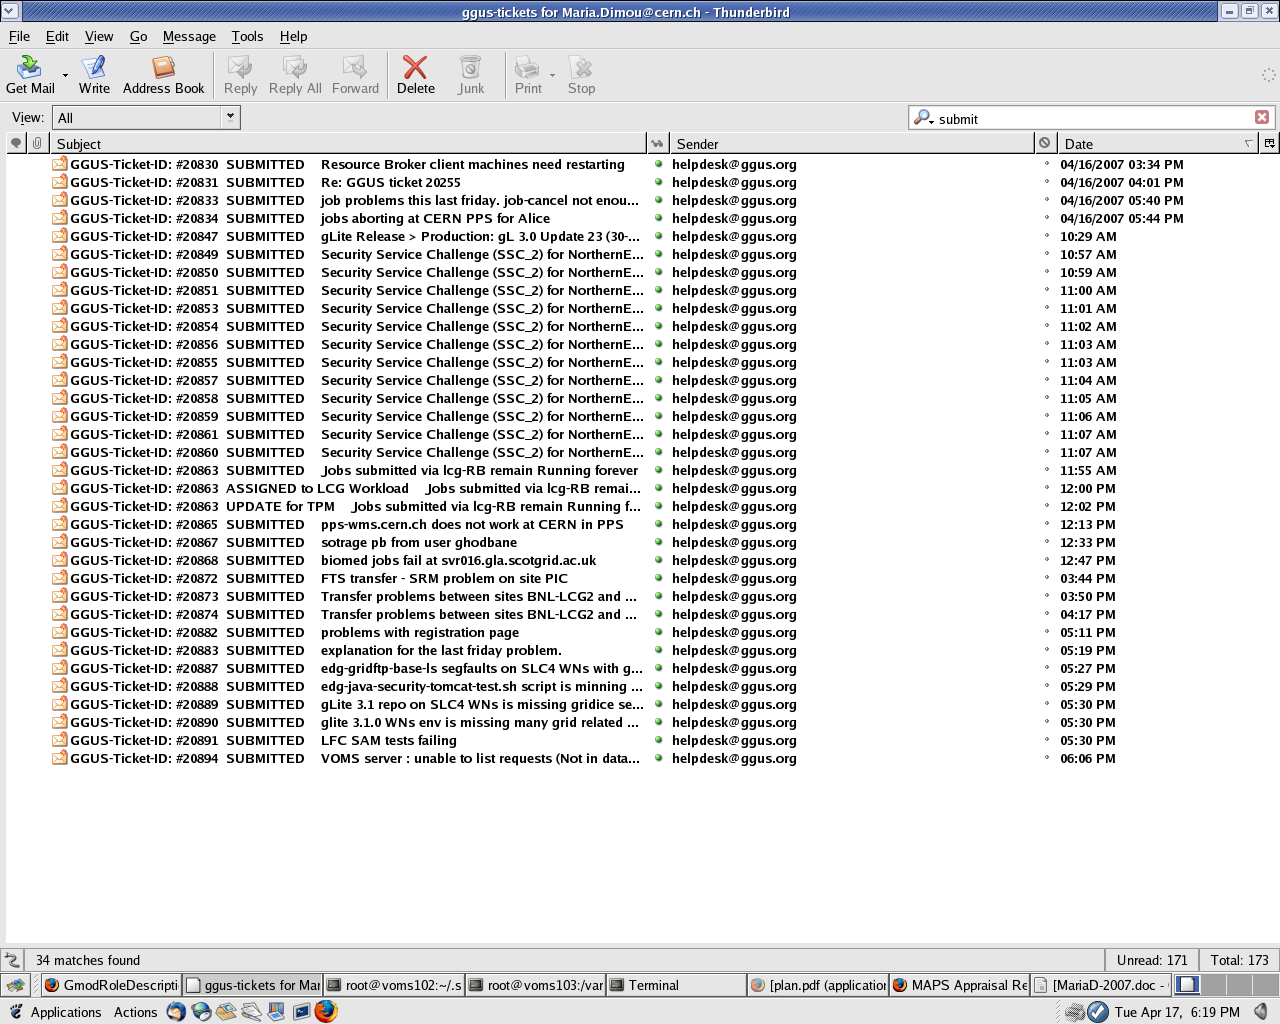This screenshot has width=1280, height=1024.
Task: Click the Get Mail toolbar icon
Action: pos(30,75)
